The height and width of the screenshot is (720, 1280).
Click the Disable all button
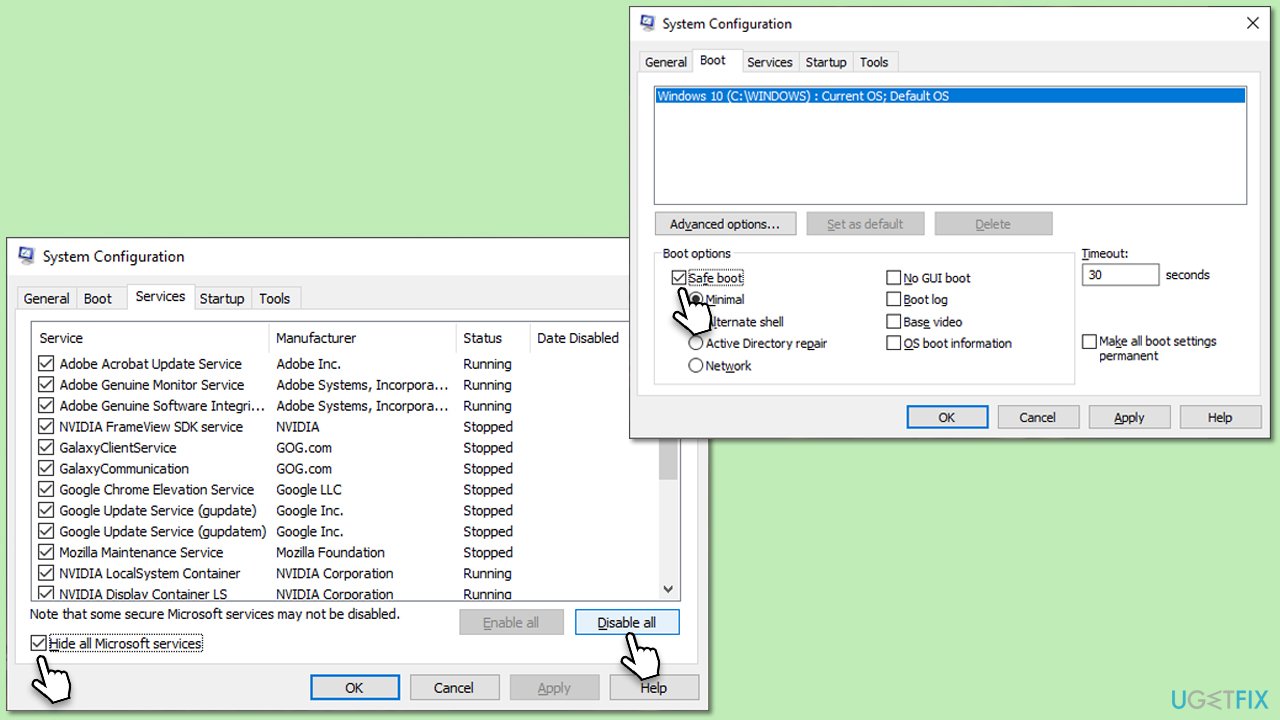pyautogui.click(x=627, y=621)
